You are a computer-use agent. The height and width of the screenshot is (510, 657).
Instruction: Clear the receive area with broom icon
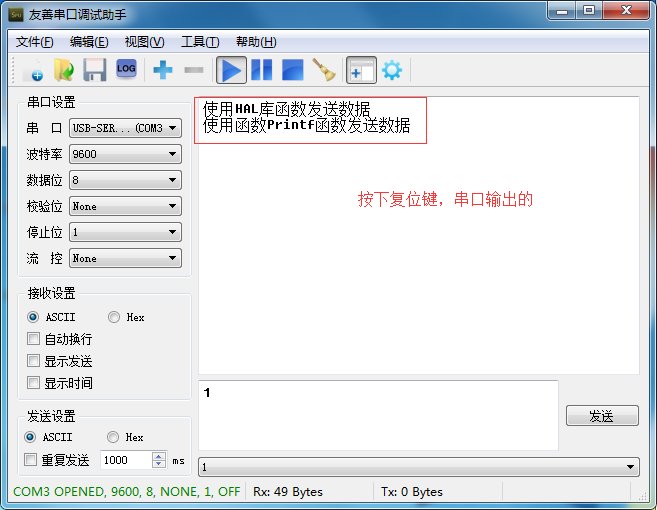click(324, 70)
